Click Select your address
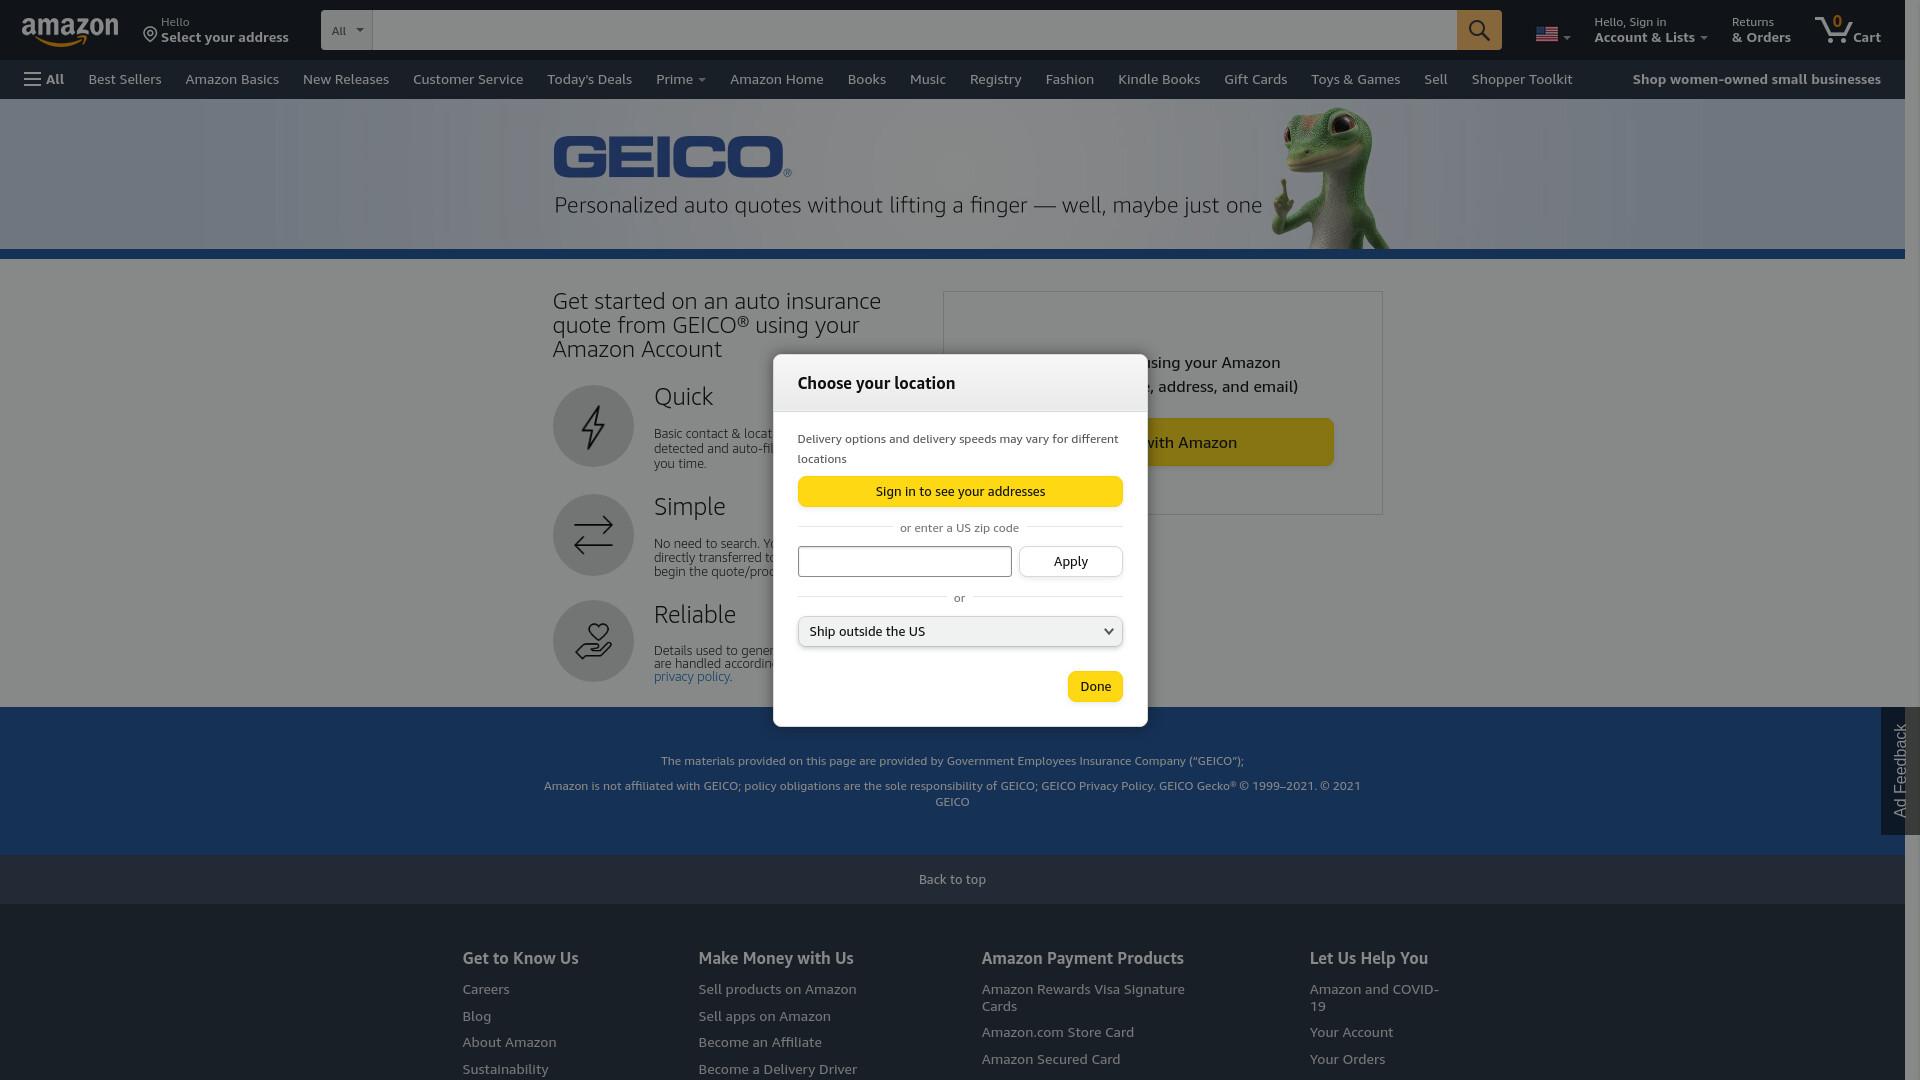 pos(215,30)
